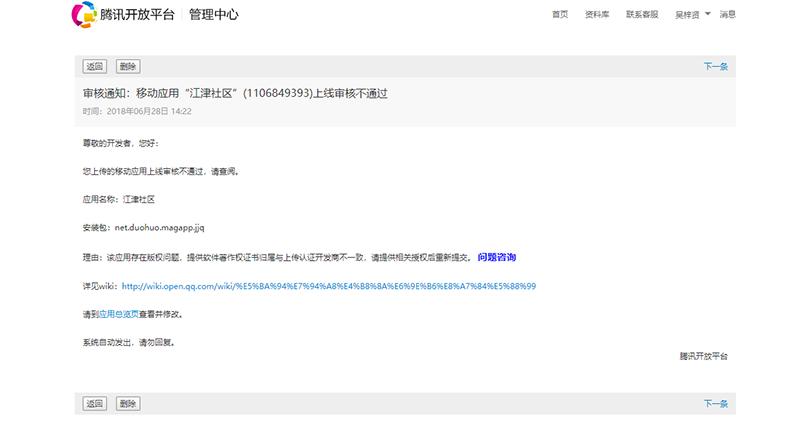800x438 pixels.
Task: Click the 审核通知 message title
Action: click(x=234, y=93)
